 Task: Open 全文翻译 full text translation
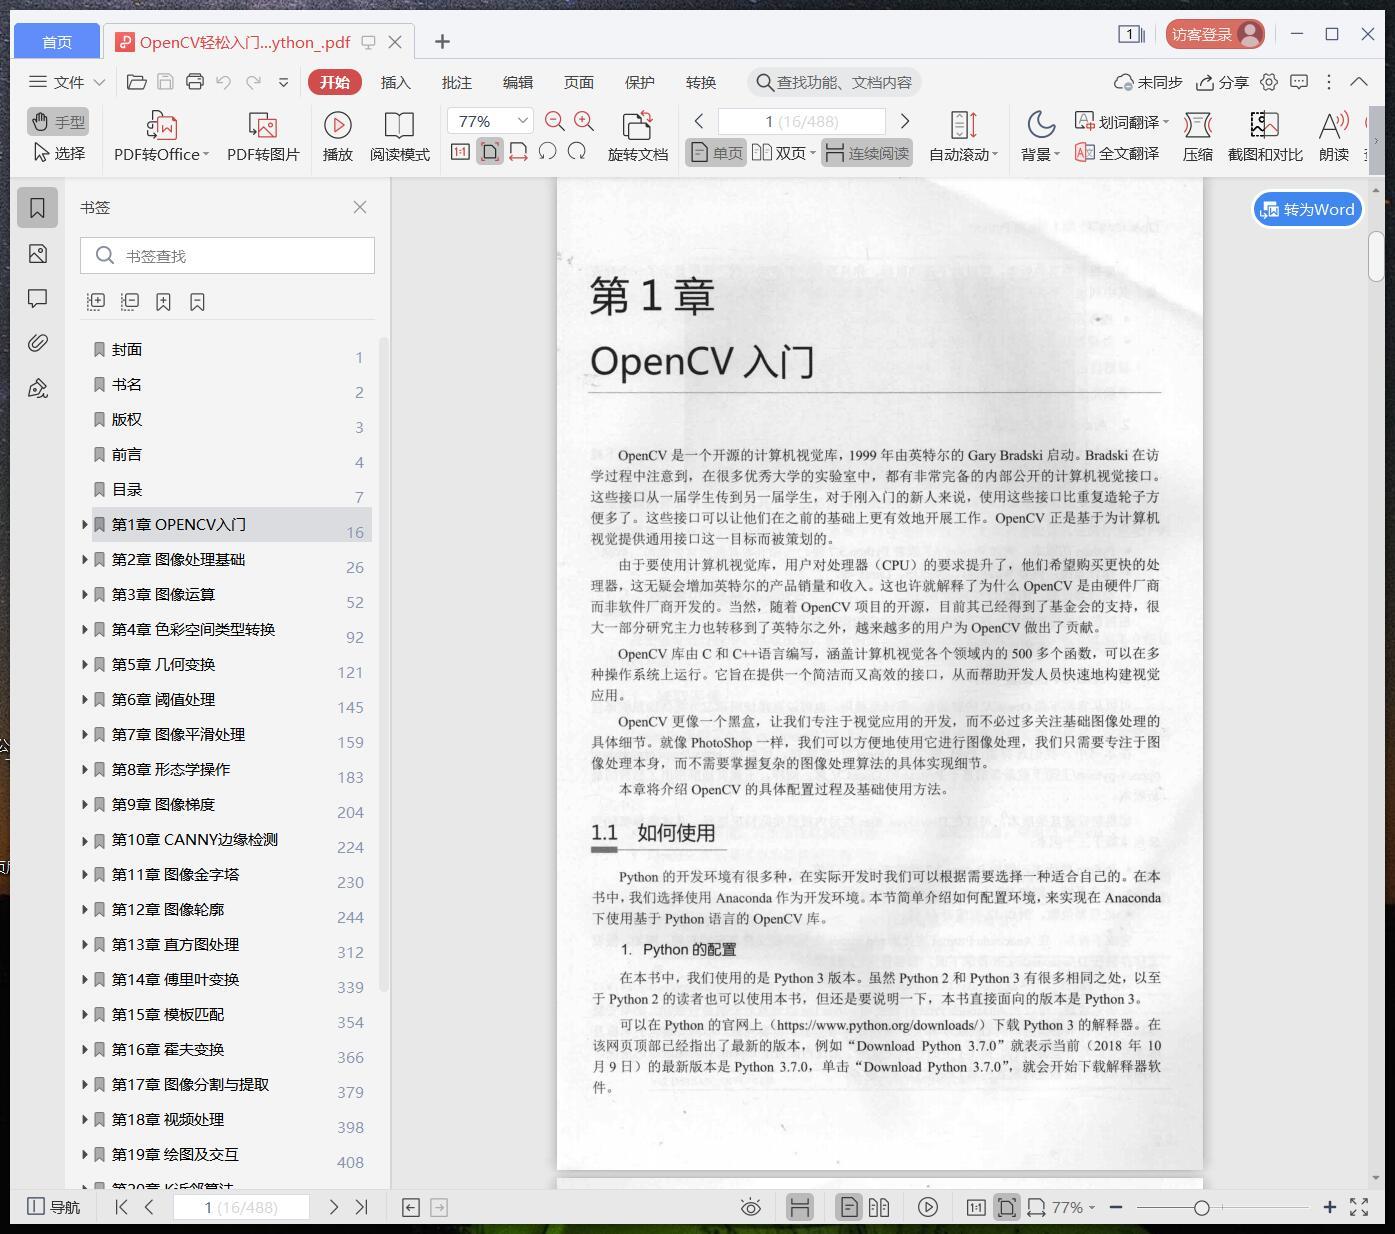point(1116,153)
